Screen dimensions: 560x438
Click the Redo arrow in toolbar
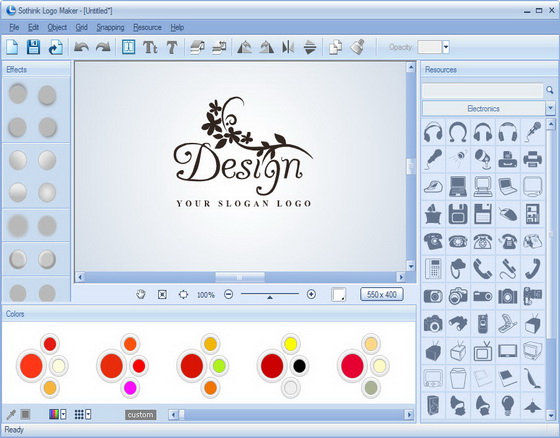(x=103, y=47)
